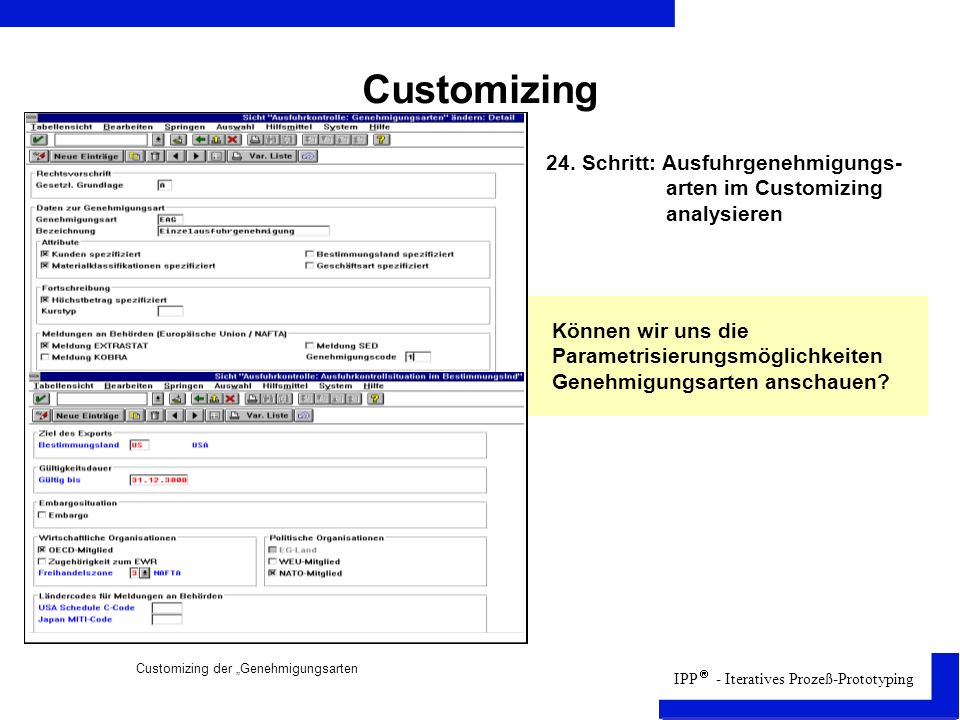
Task: Click the copy icon beside Neue Einträge, lower window
Action: pos(135,416)
